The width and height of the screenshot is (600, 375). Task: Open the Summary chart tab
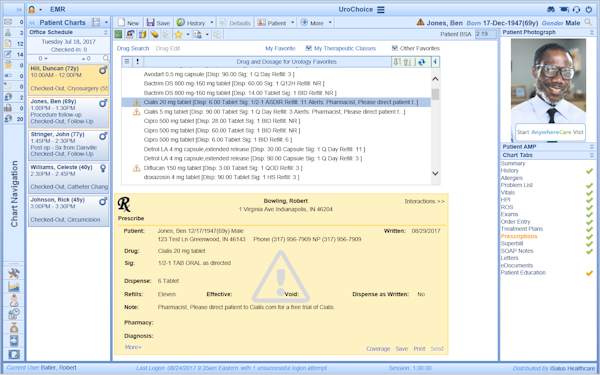[513, 163]
